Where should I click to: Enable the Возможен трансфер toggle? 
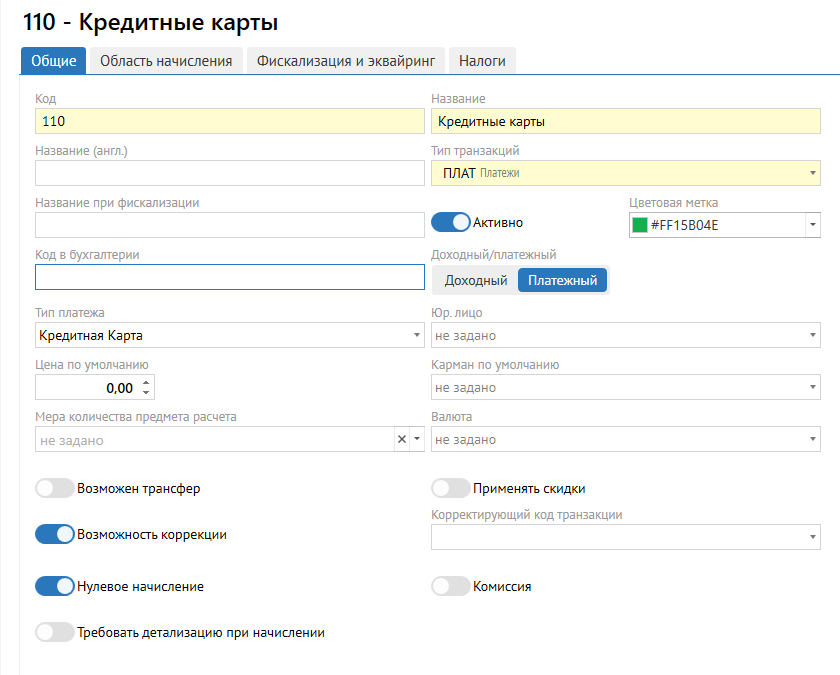point(55,489)
